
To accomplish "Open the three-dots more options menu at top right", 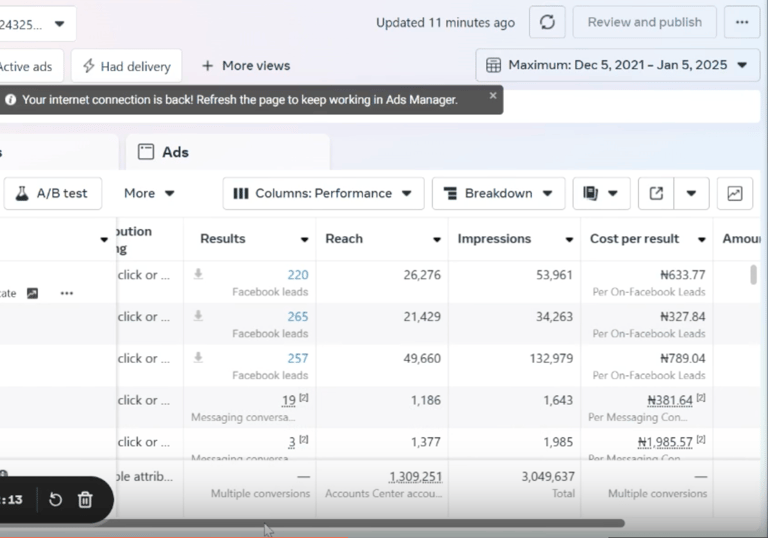I will (x=742, y=22).
